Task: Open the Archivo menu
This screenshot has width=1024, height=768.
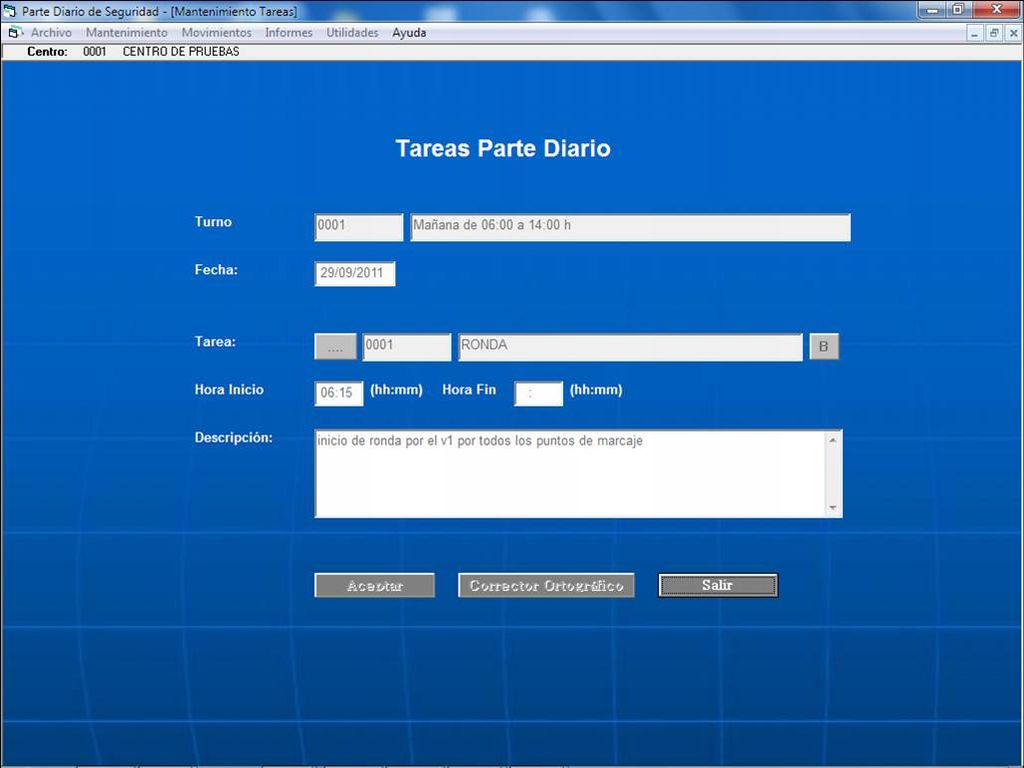Action: pyautogui.click(x=51, y=33)
